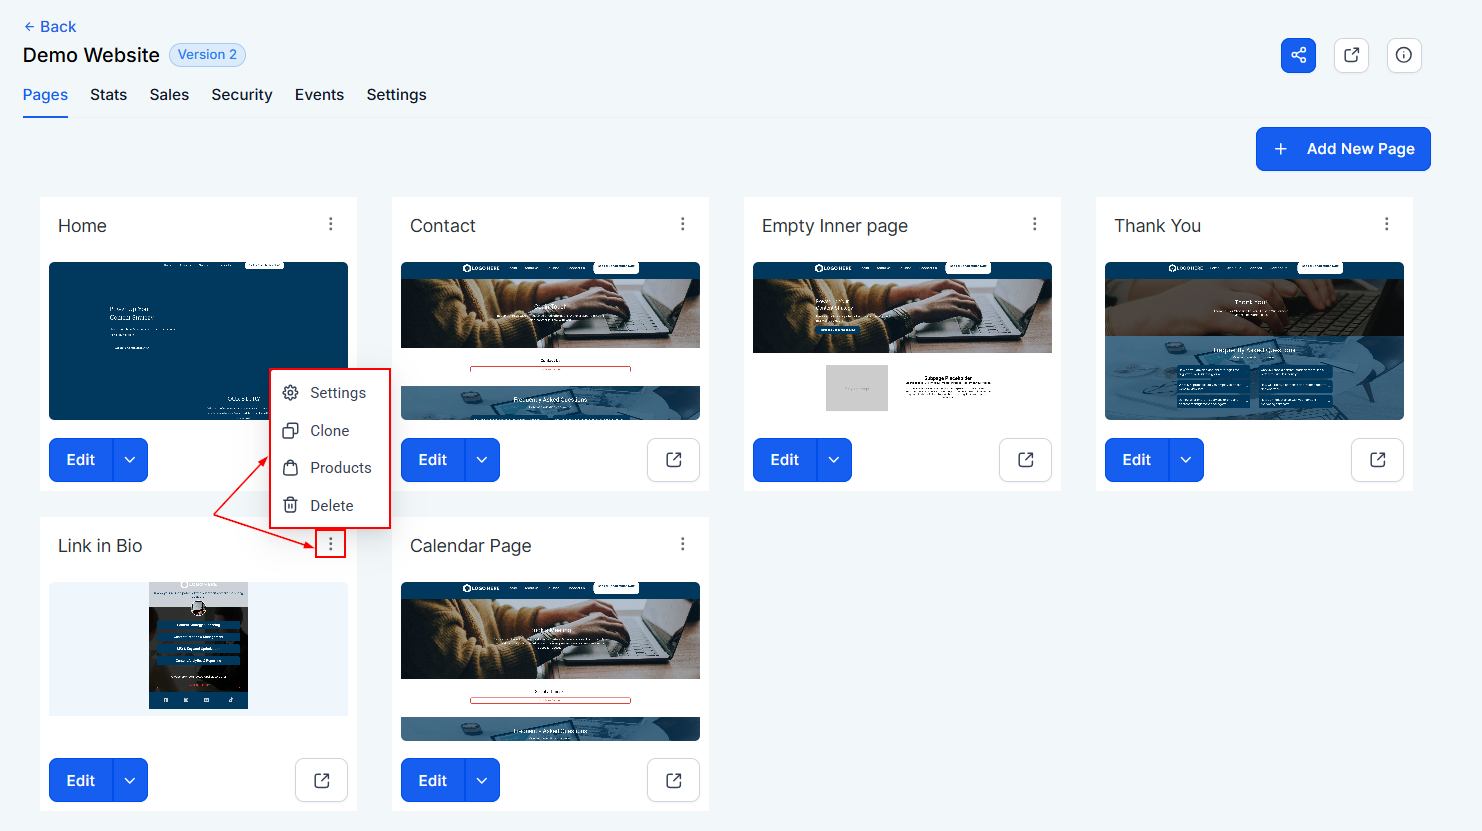
Task: Open three-dot menu on Thank You card
Action: [1387, 224]
